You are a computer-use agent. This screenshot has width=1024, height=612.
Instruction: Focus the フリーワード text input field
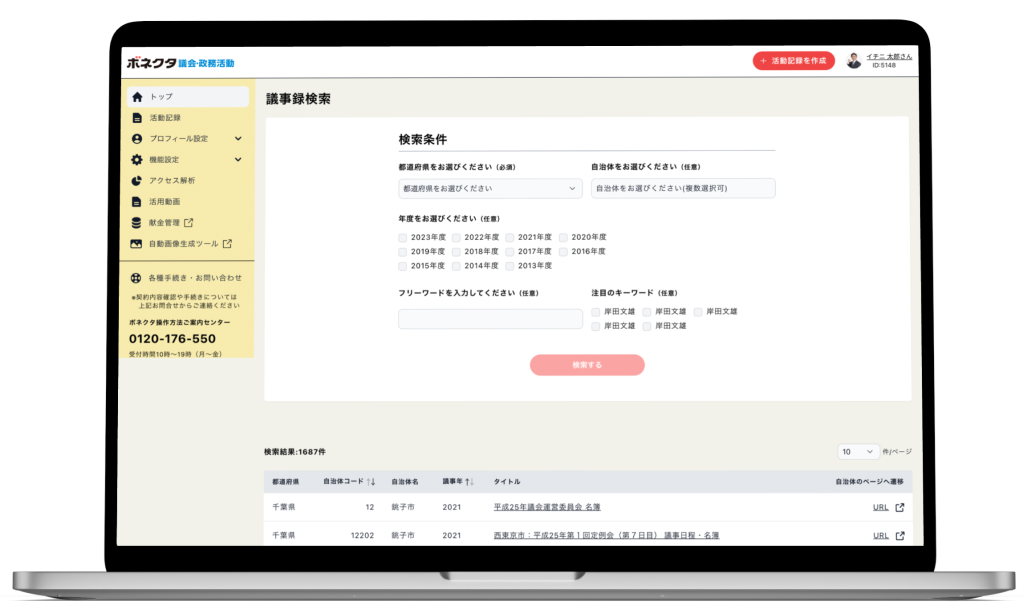490,319
